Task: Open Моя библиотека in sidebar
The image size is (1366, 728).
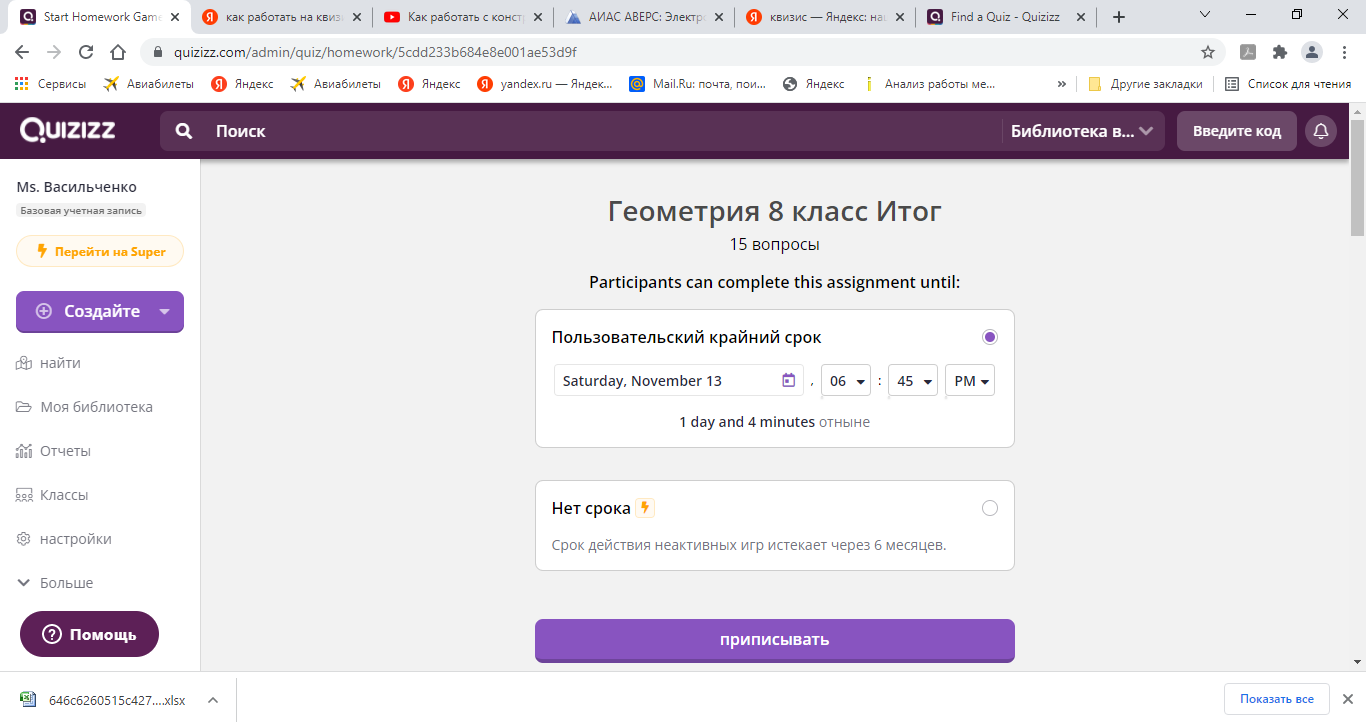Action: pyautogui.click(x=85, y=407)
